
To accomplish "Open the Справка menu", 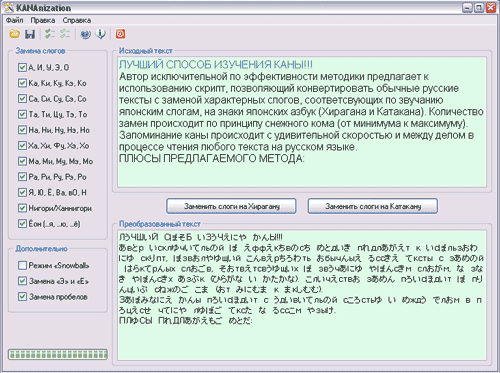I will coord(77,20).
